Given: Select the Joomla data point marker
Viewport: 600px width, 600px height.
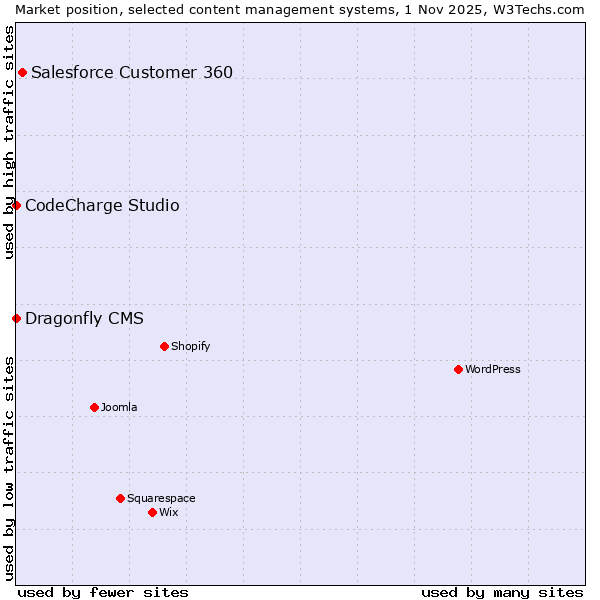Looking at the screenshot, I should click(94, 407).
